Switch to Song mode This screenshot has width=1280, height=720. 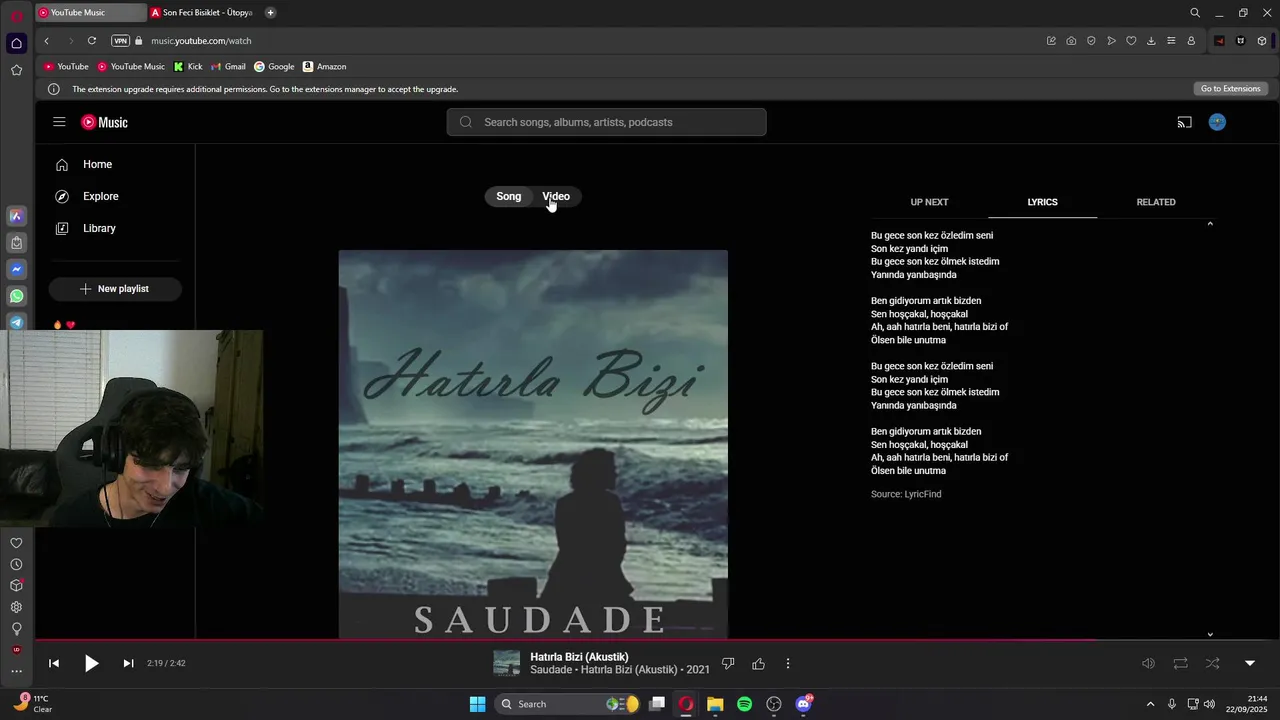tap(509, 196)
